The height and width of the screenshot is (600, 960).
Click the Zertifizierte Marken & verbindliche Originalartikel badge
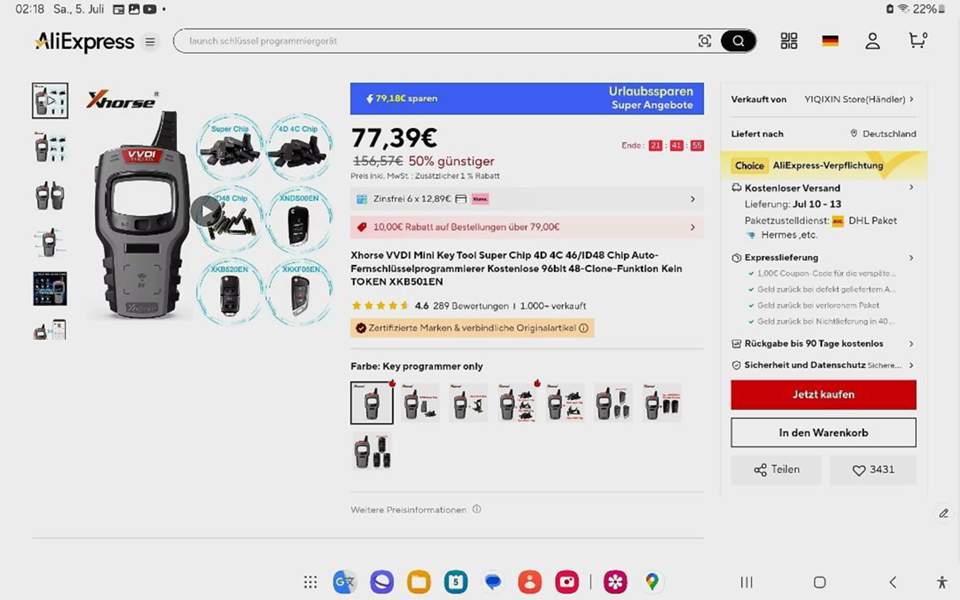click(x=472, y=328)
